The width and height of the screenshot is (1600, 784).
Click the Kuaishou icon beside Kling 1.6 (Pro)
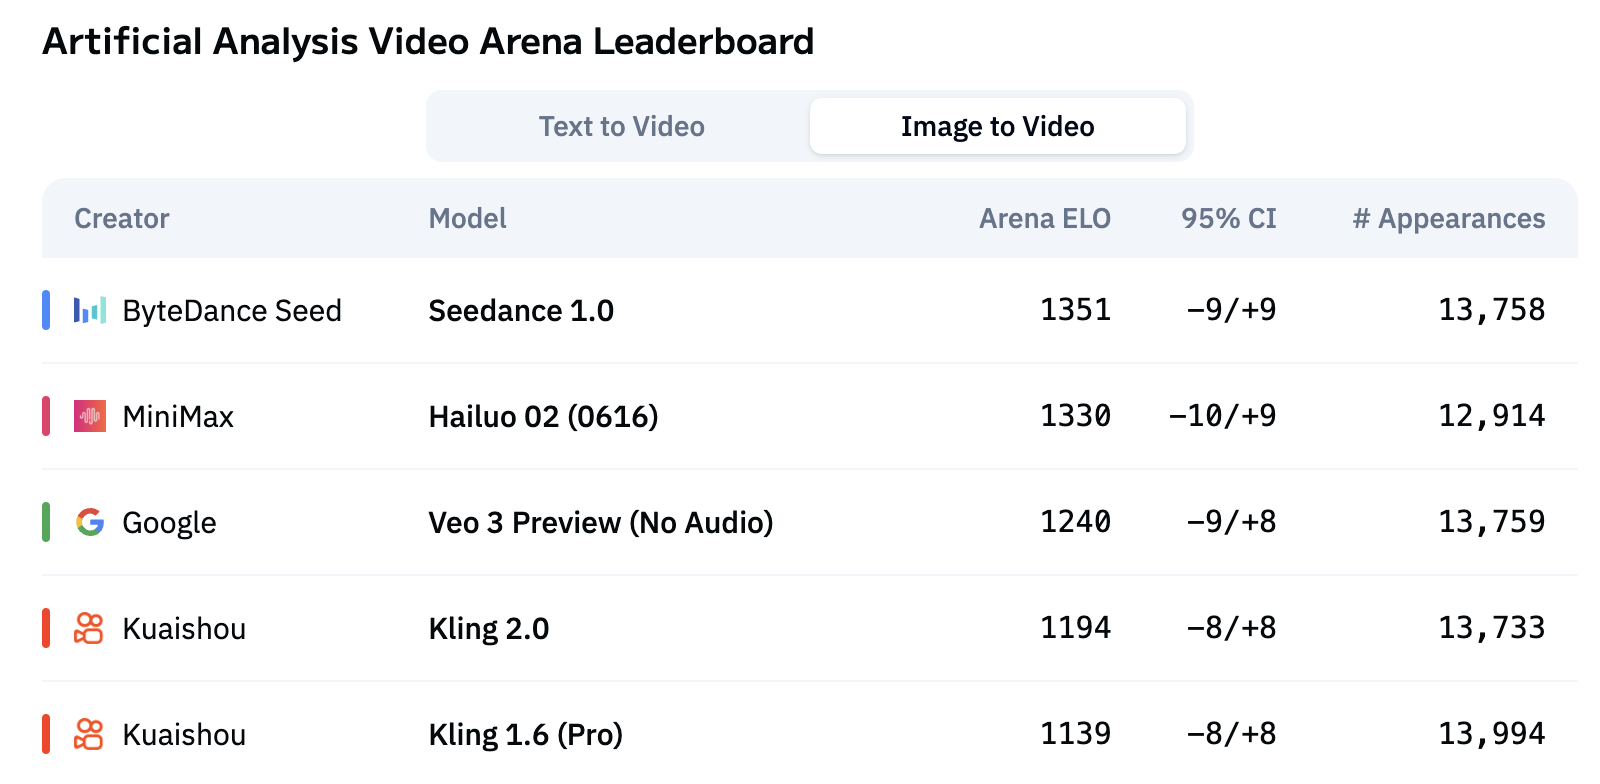(x=89, y=734)
